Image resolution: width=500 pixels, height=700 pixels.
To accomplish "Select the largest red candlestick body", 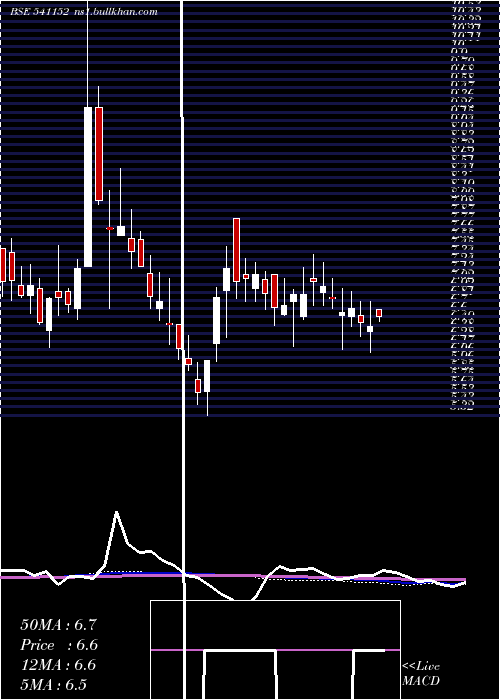I will (99, 154).
